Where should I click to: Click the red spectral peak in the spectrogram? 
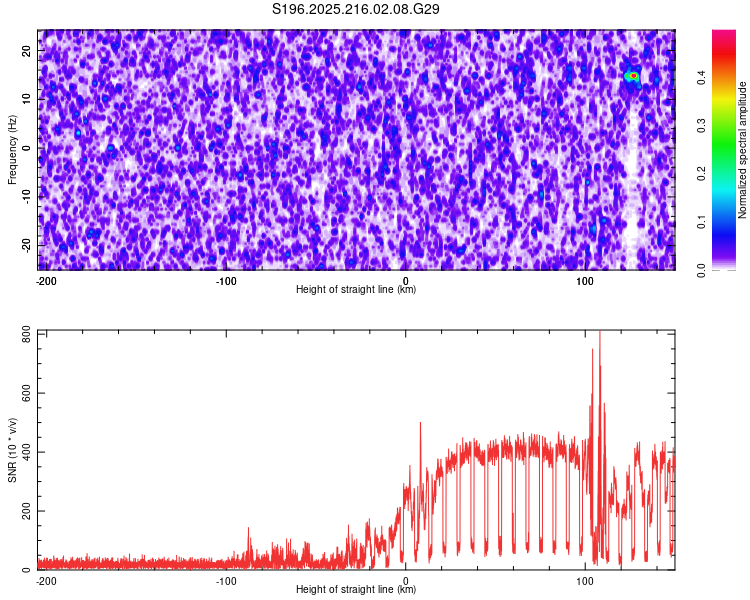pos(633,76)
